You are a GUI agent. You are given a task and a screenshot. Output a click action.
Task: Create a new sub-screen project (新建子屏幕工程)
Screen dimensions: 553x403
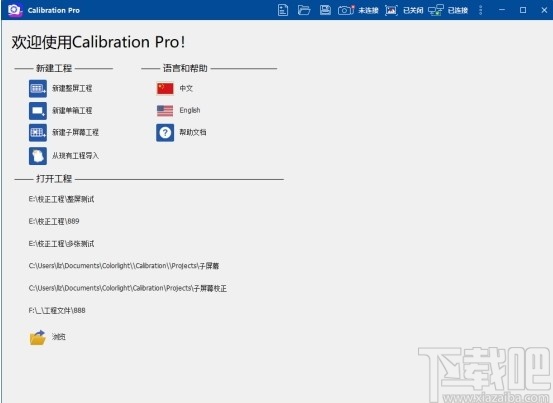(38, 133)
